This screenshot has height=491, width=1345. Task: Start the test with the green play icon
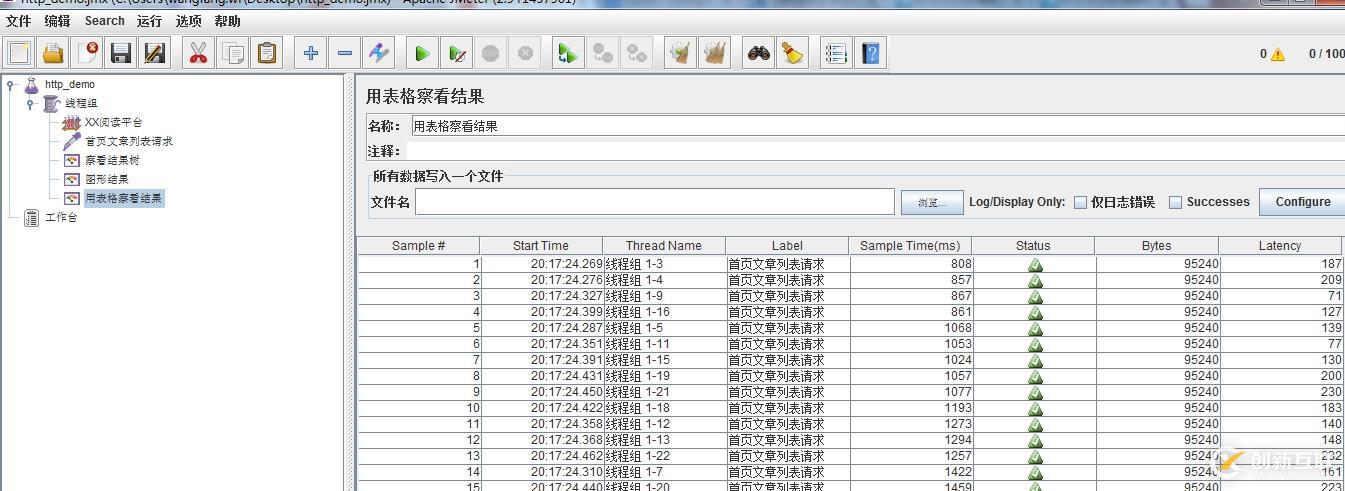pos(422,53)
